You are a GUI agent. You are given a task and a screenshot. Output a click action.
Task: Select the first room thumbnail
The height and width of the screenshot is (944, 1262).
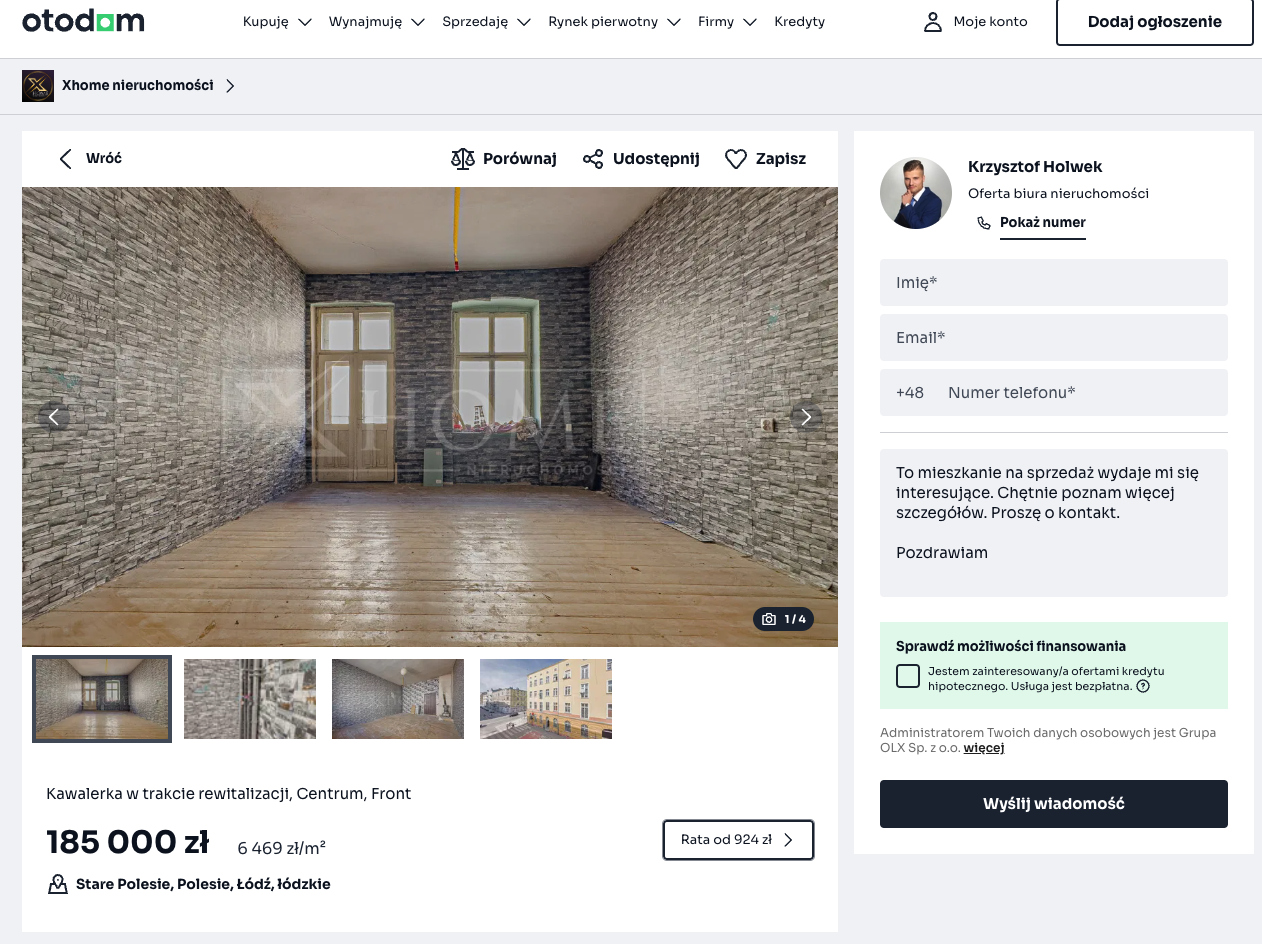pyautogui.click(x=102, y=699)
